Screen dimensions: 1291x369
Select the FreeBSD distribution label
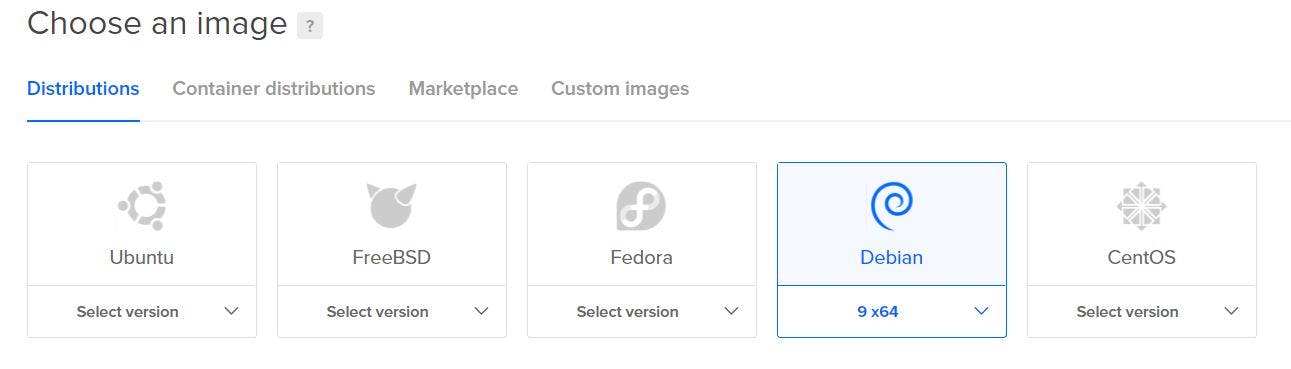click(391, 257)
